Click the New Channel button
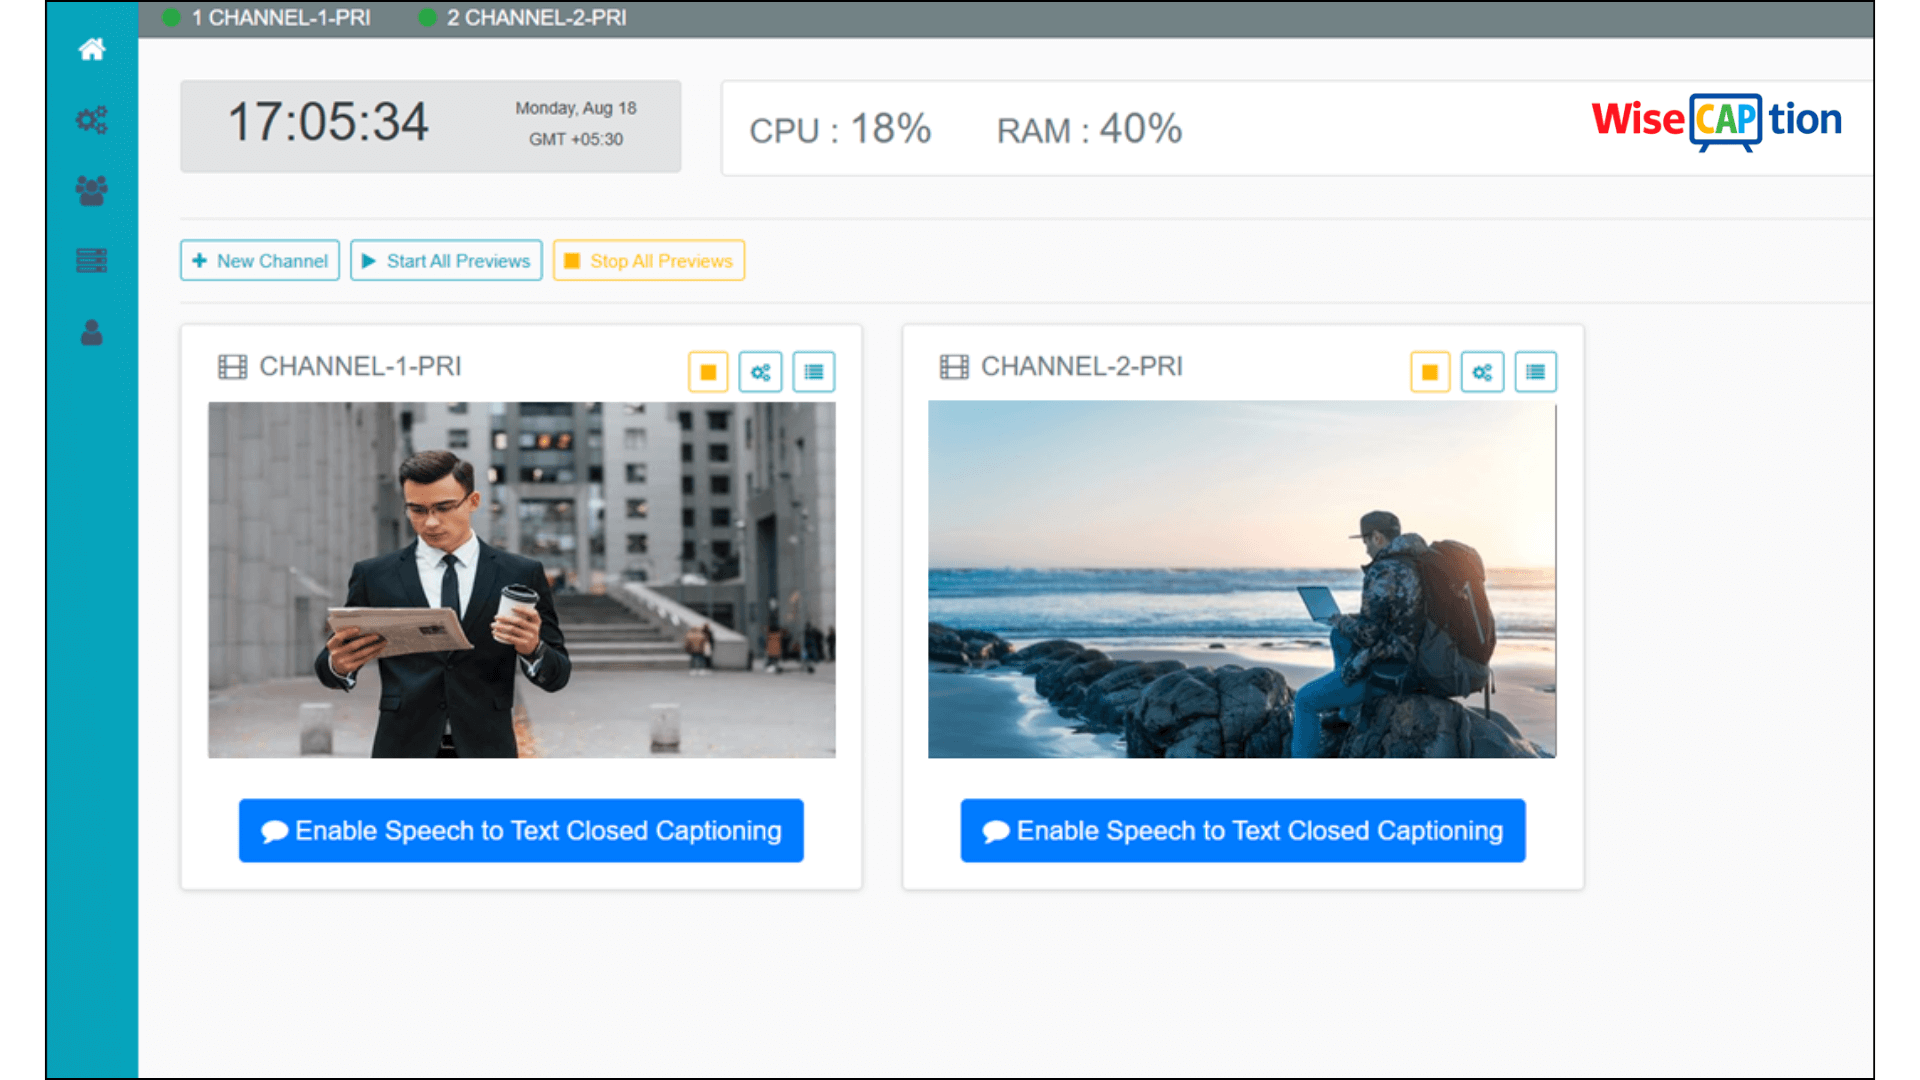1920x1080 pixels. click(x=260, y=260)
